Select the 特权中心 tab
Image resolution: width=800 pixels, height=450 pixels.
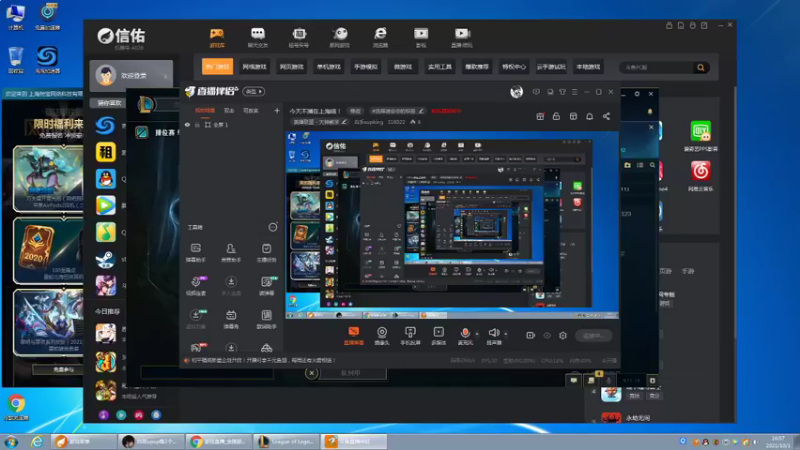pos(514,67)
